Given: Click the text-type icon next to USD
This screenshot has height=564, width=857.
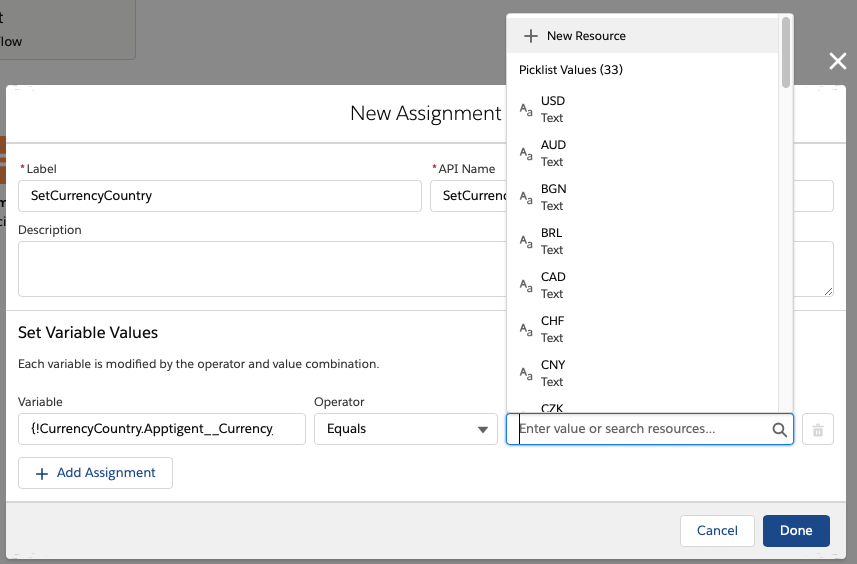Looking at the screenshot, I should click(526, 109).
